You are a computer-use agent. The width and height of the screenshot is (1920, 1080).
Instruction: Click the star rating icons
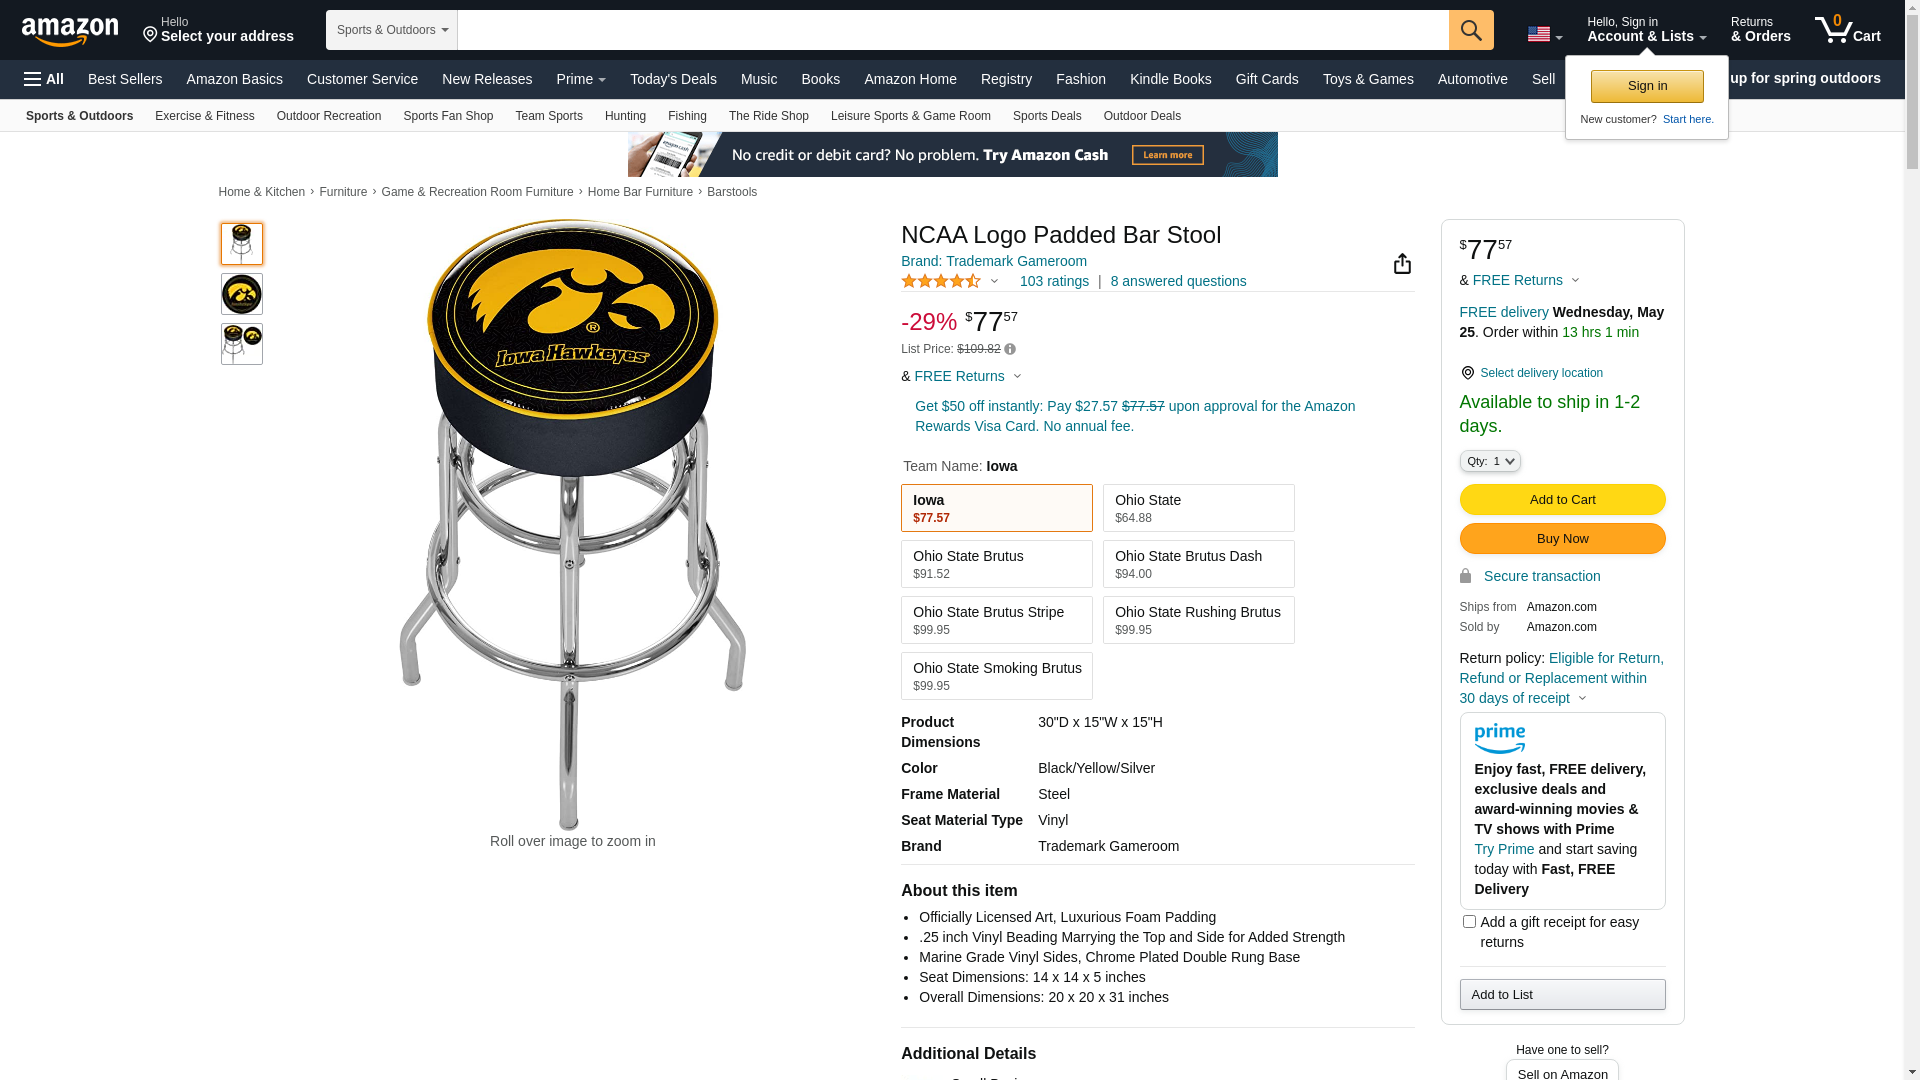click(x=941, y=282)
